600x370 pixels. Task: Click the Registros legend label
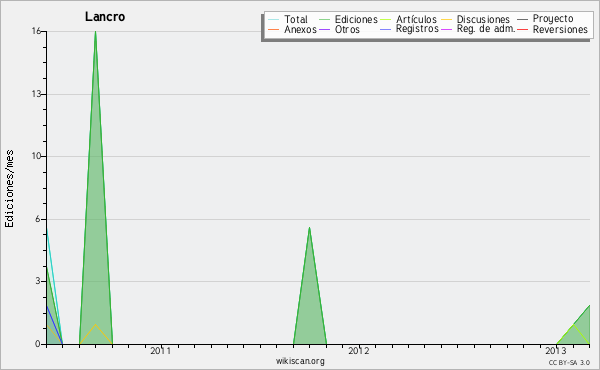(x=417, y=29)
